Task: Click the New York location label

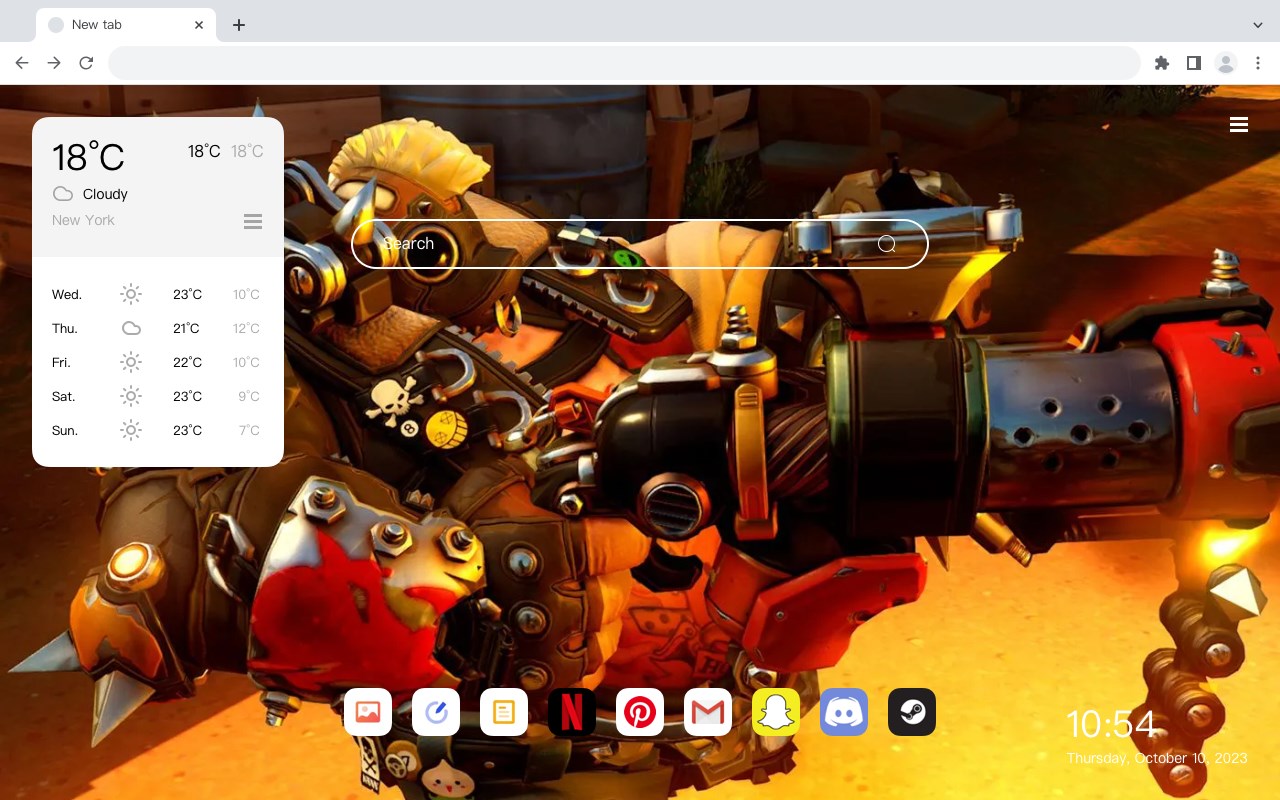Action: pyautogui.click(x=83, y=220)
